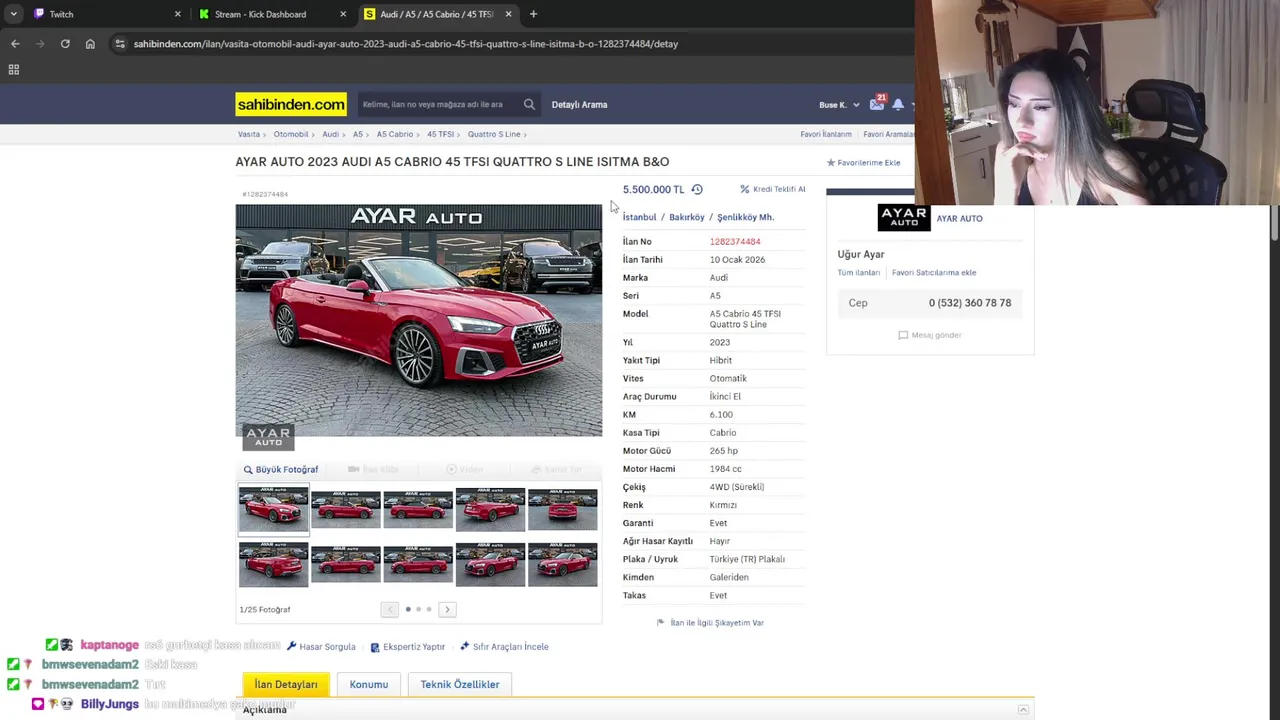Open Detaylı Arama link
Viewport: 1280px width, 720px height.
[579, 104]
